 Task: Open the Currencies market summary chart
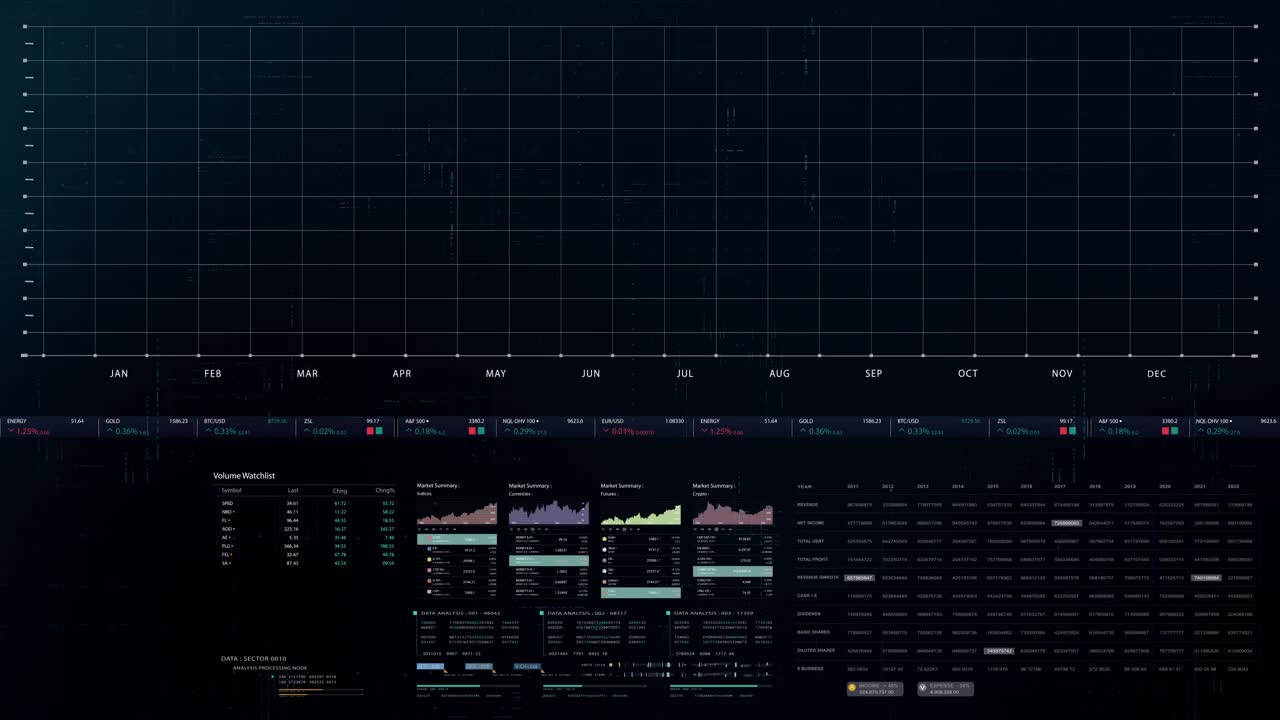pyautogui.click(x=549, y=514)
